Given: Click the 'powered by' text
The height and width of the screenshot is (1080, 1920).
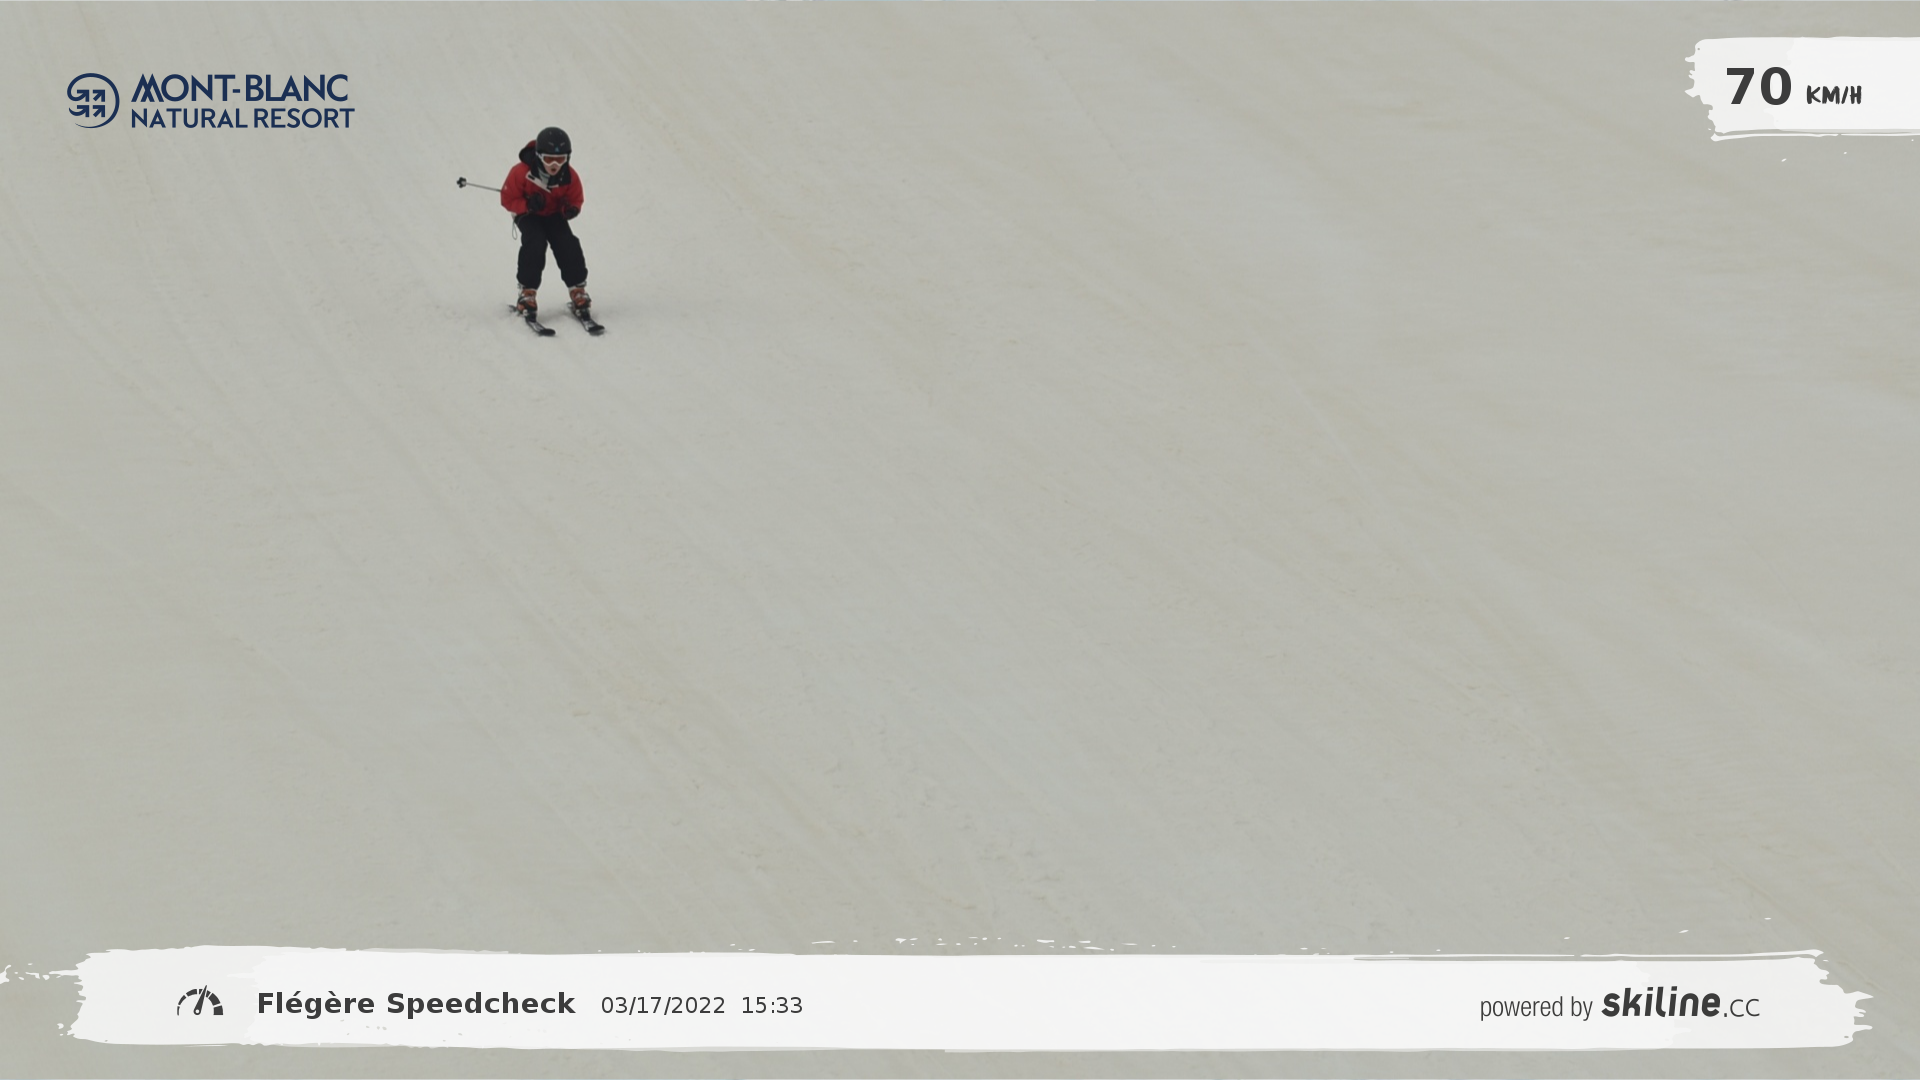Looking at the screenshot, I should [x=1535, y=1007].
